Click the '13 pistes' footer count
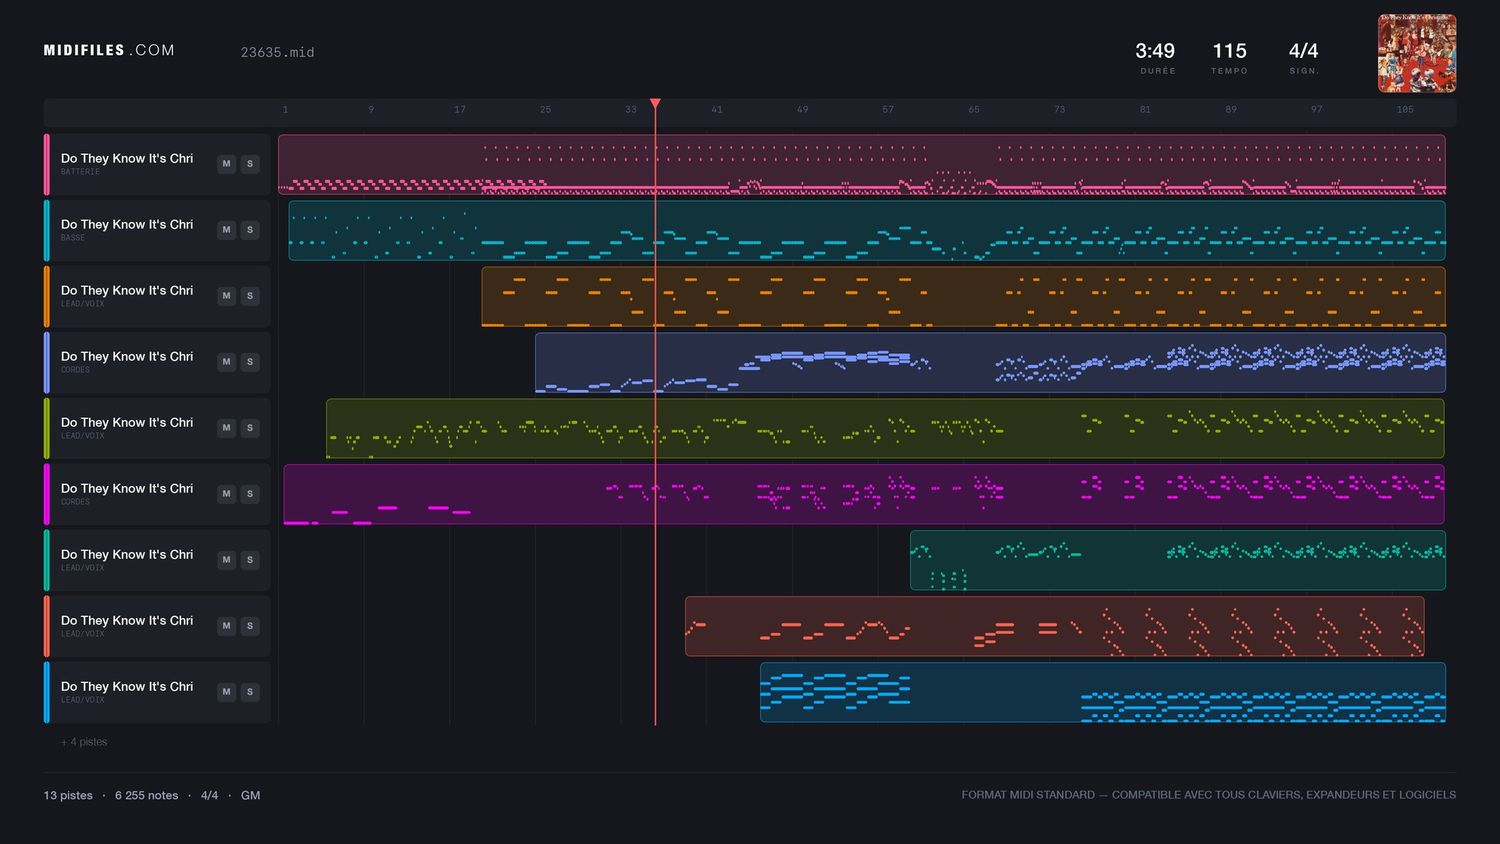The width and height of the screenshot is (1500, 844). point(68,796)
